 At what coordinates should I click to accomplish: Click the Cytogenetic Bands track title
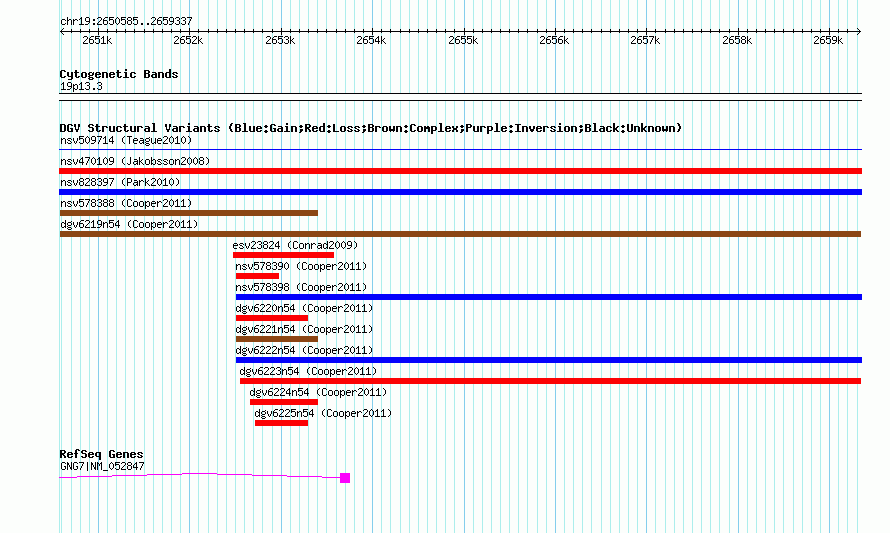tap(119, 74)
